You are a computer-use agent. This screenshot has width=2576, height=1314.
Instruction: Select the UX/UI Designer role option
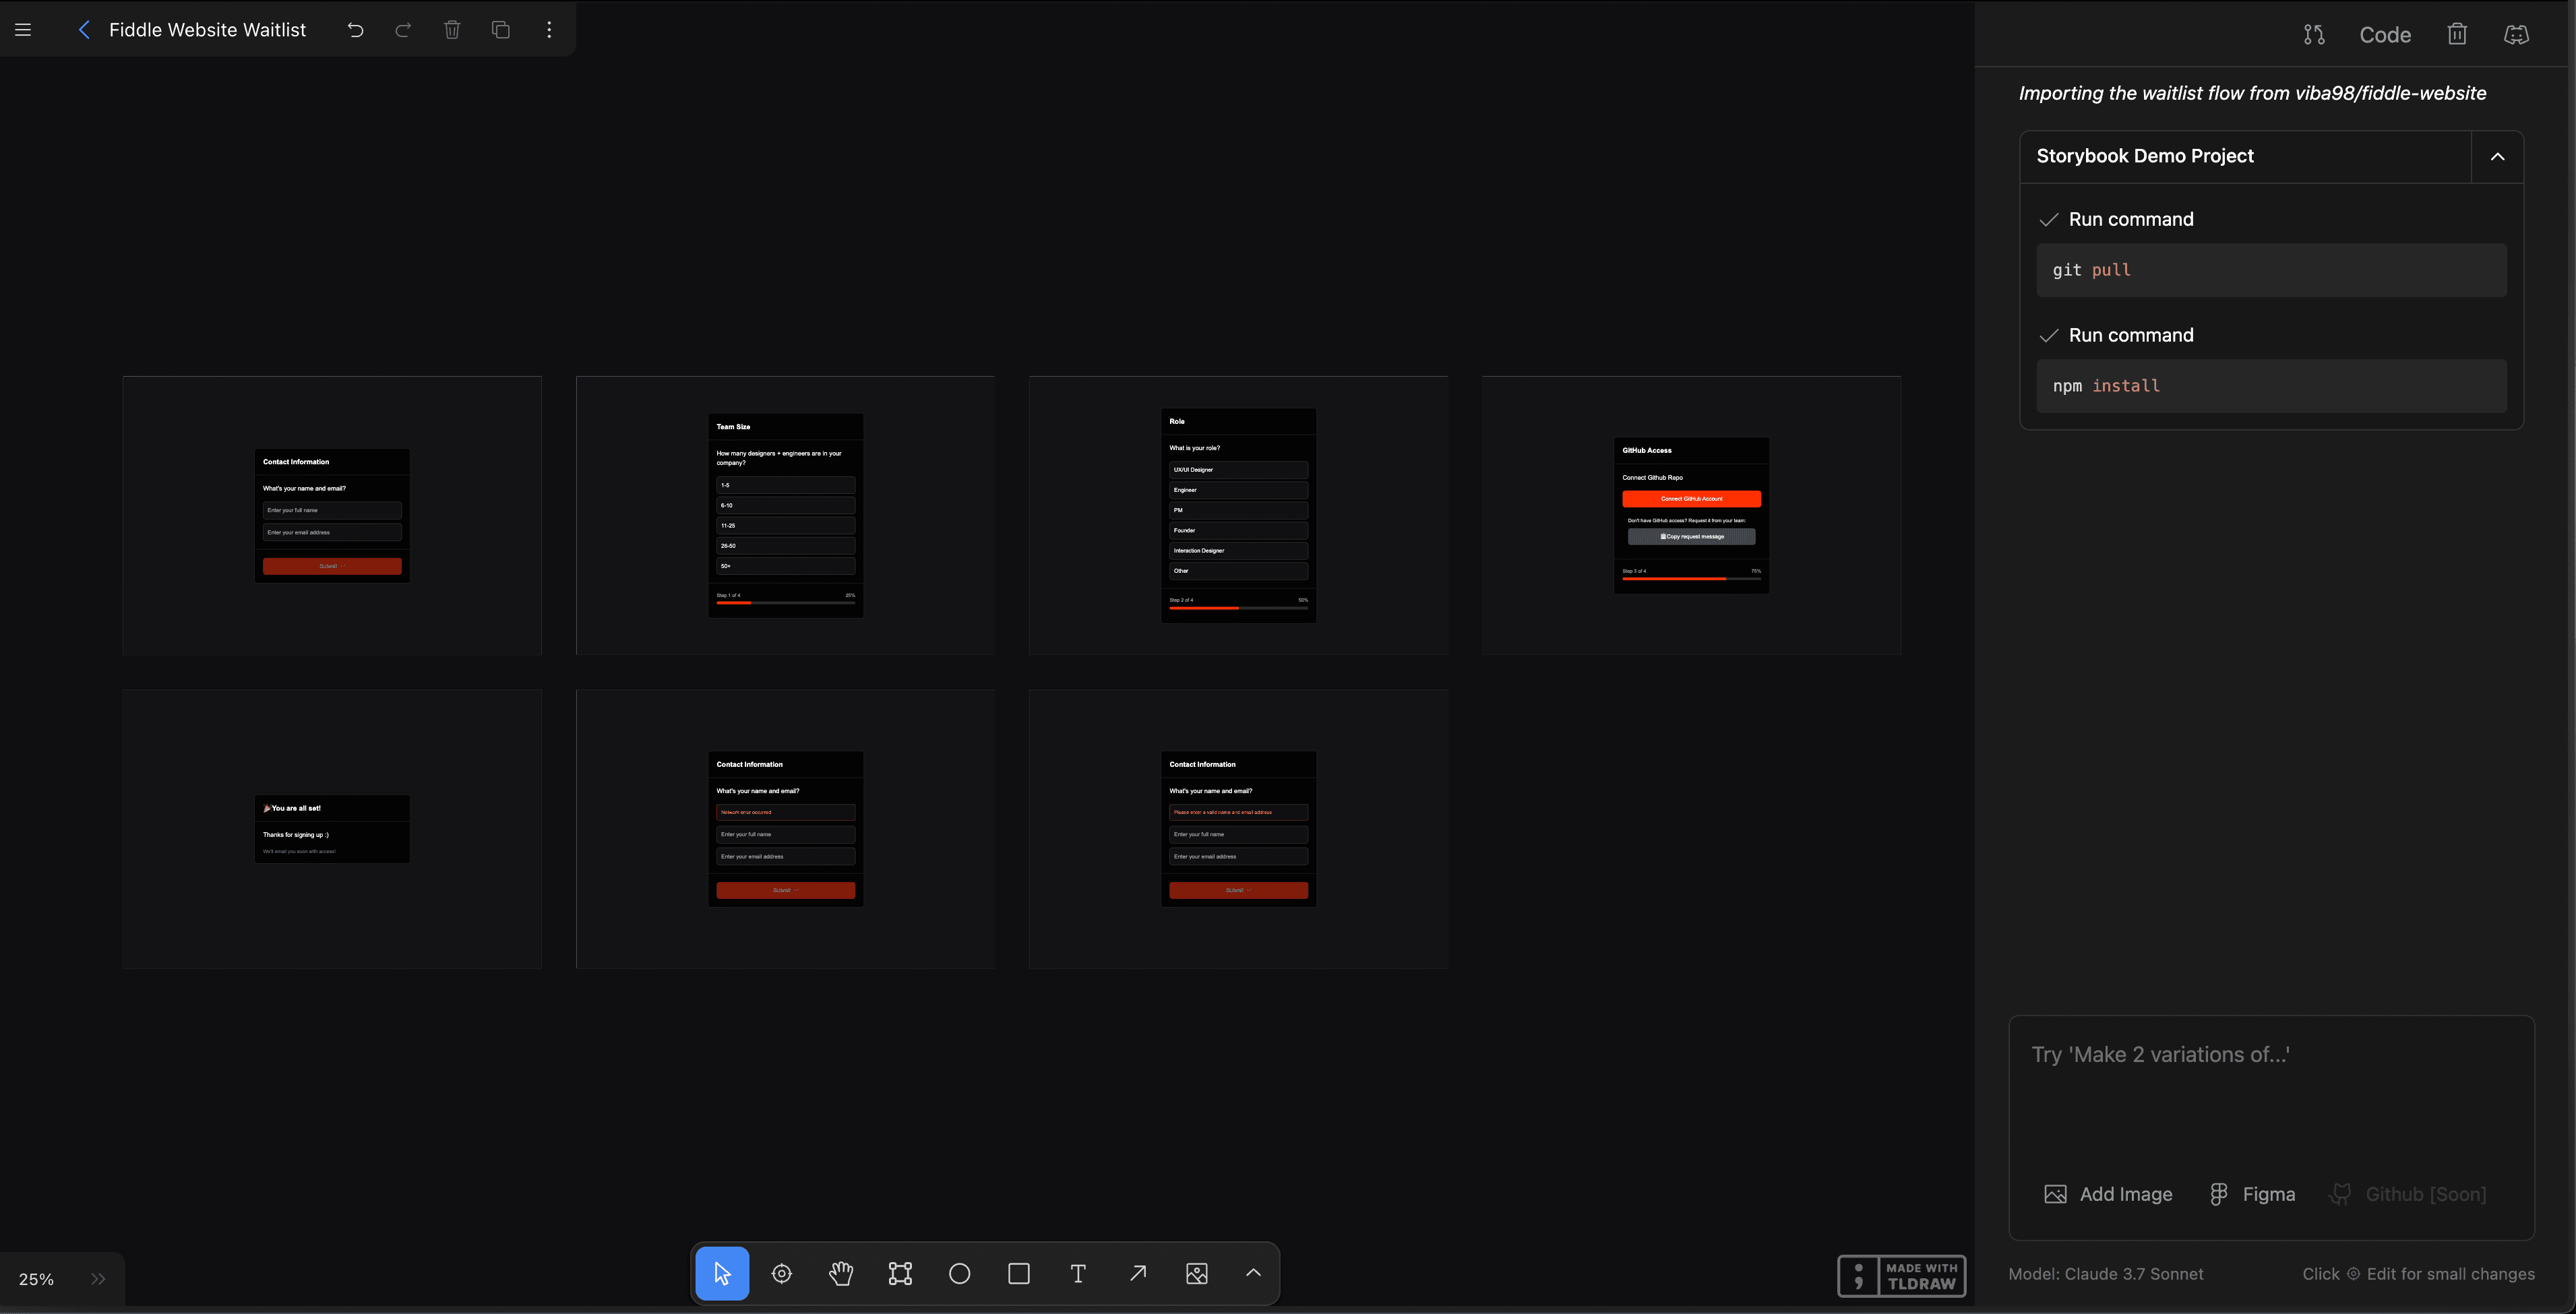click(1238, 469)
